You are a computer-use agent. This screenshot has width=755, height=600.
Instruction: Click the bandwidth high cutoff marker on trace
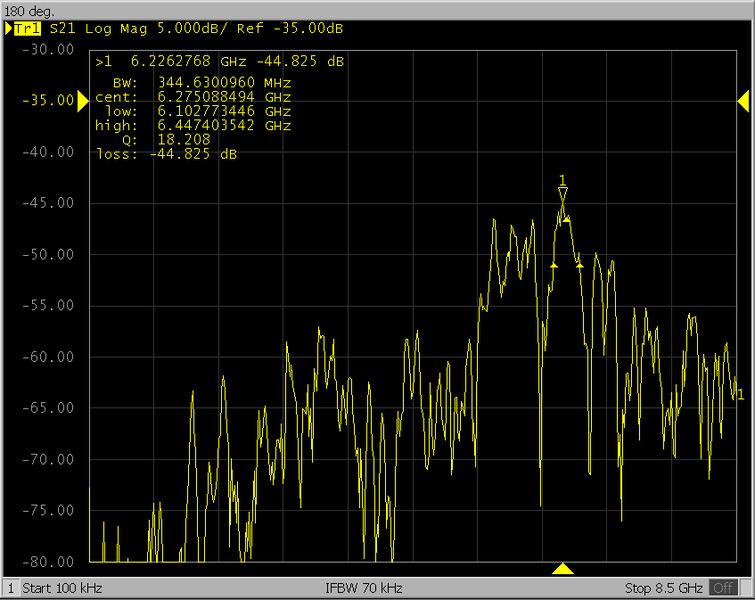(579, 265)
